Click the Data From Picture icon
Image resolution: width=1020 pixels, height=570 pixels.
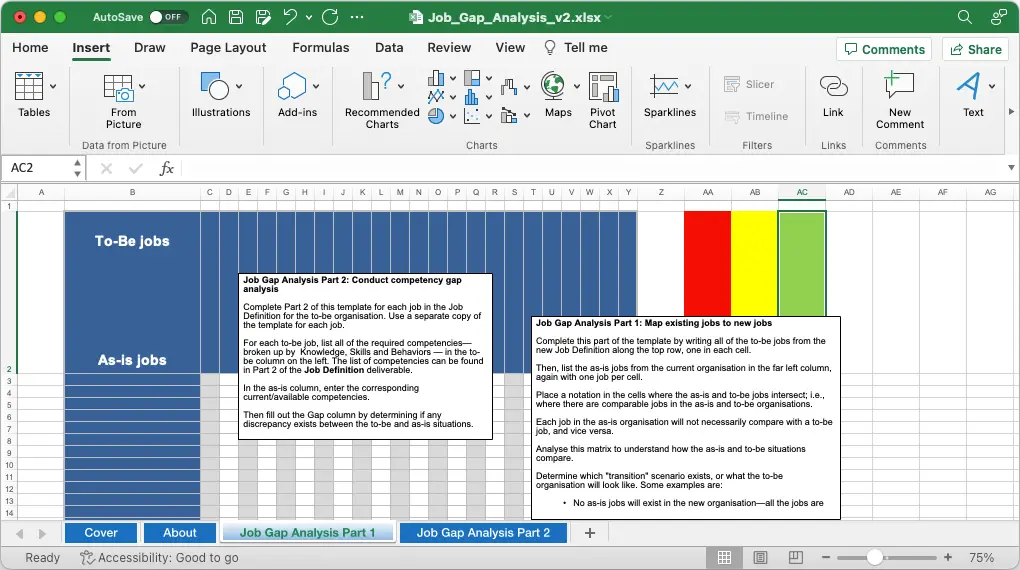[x=118, y=87]
